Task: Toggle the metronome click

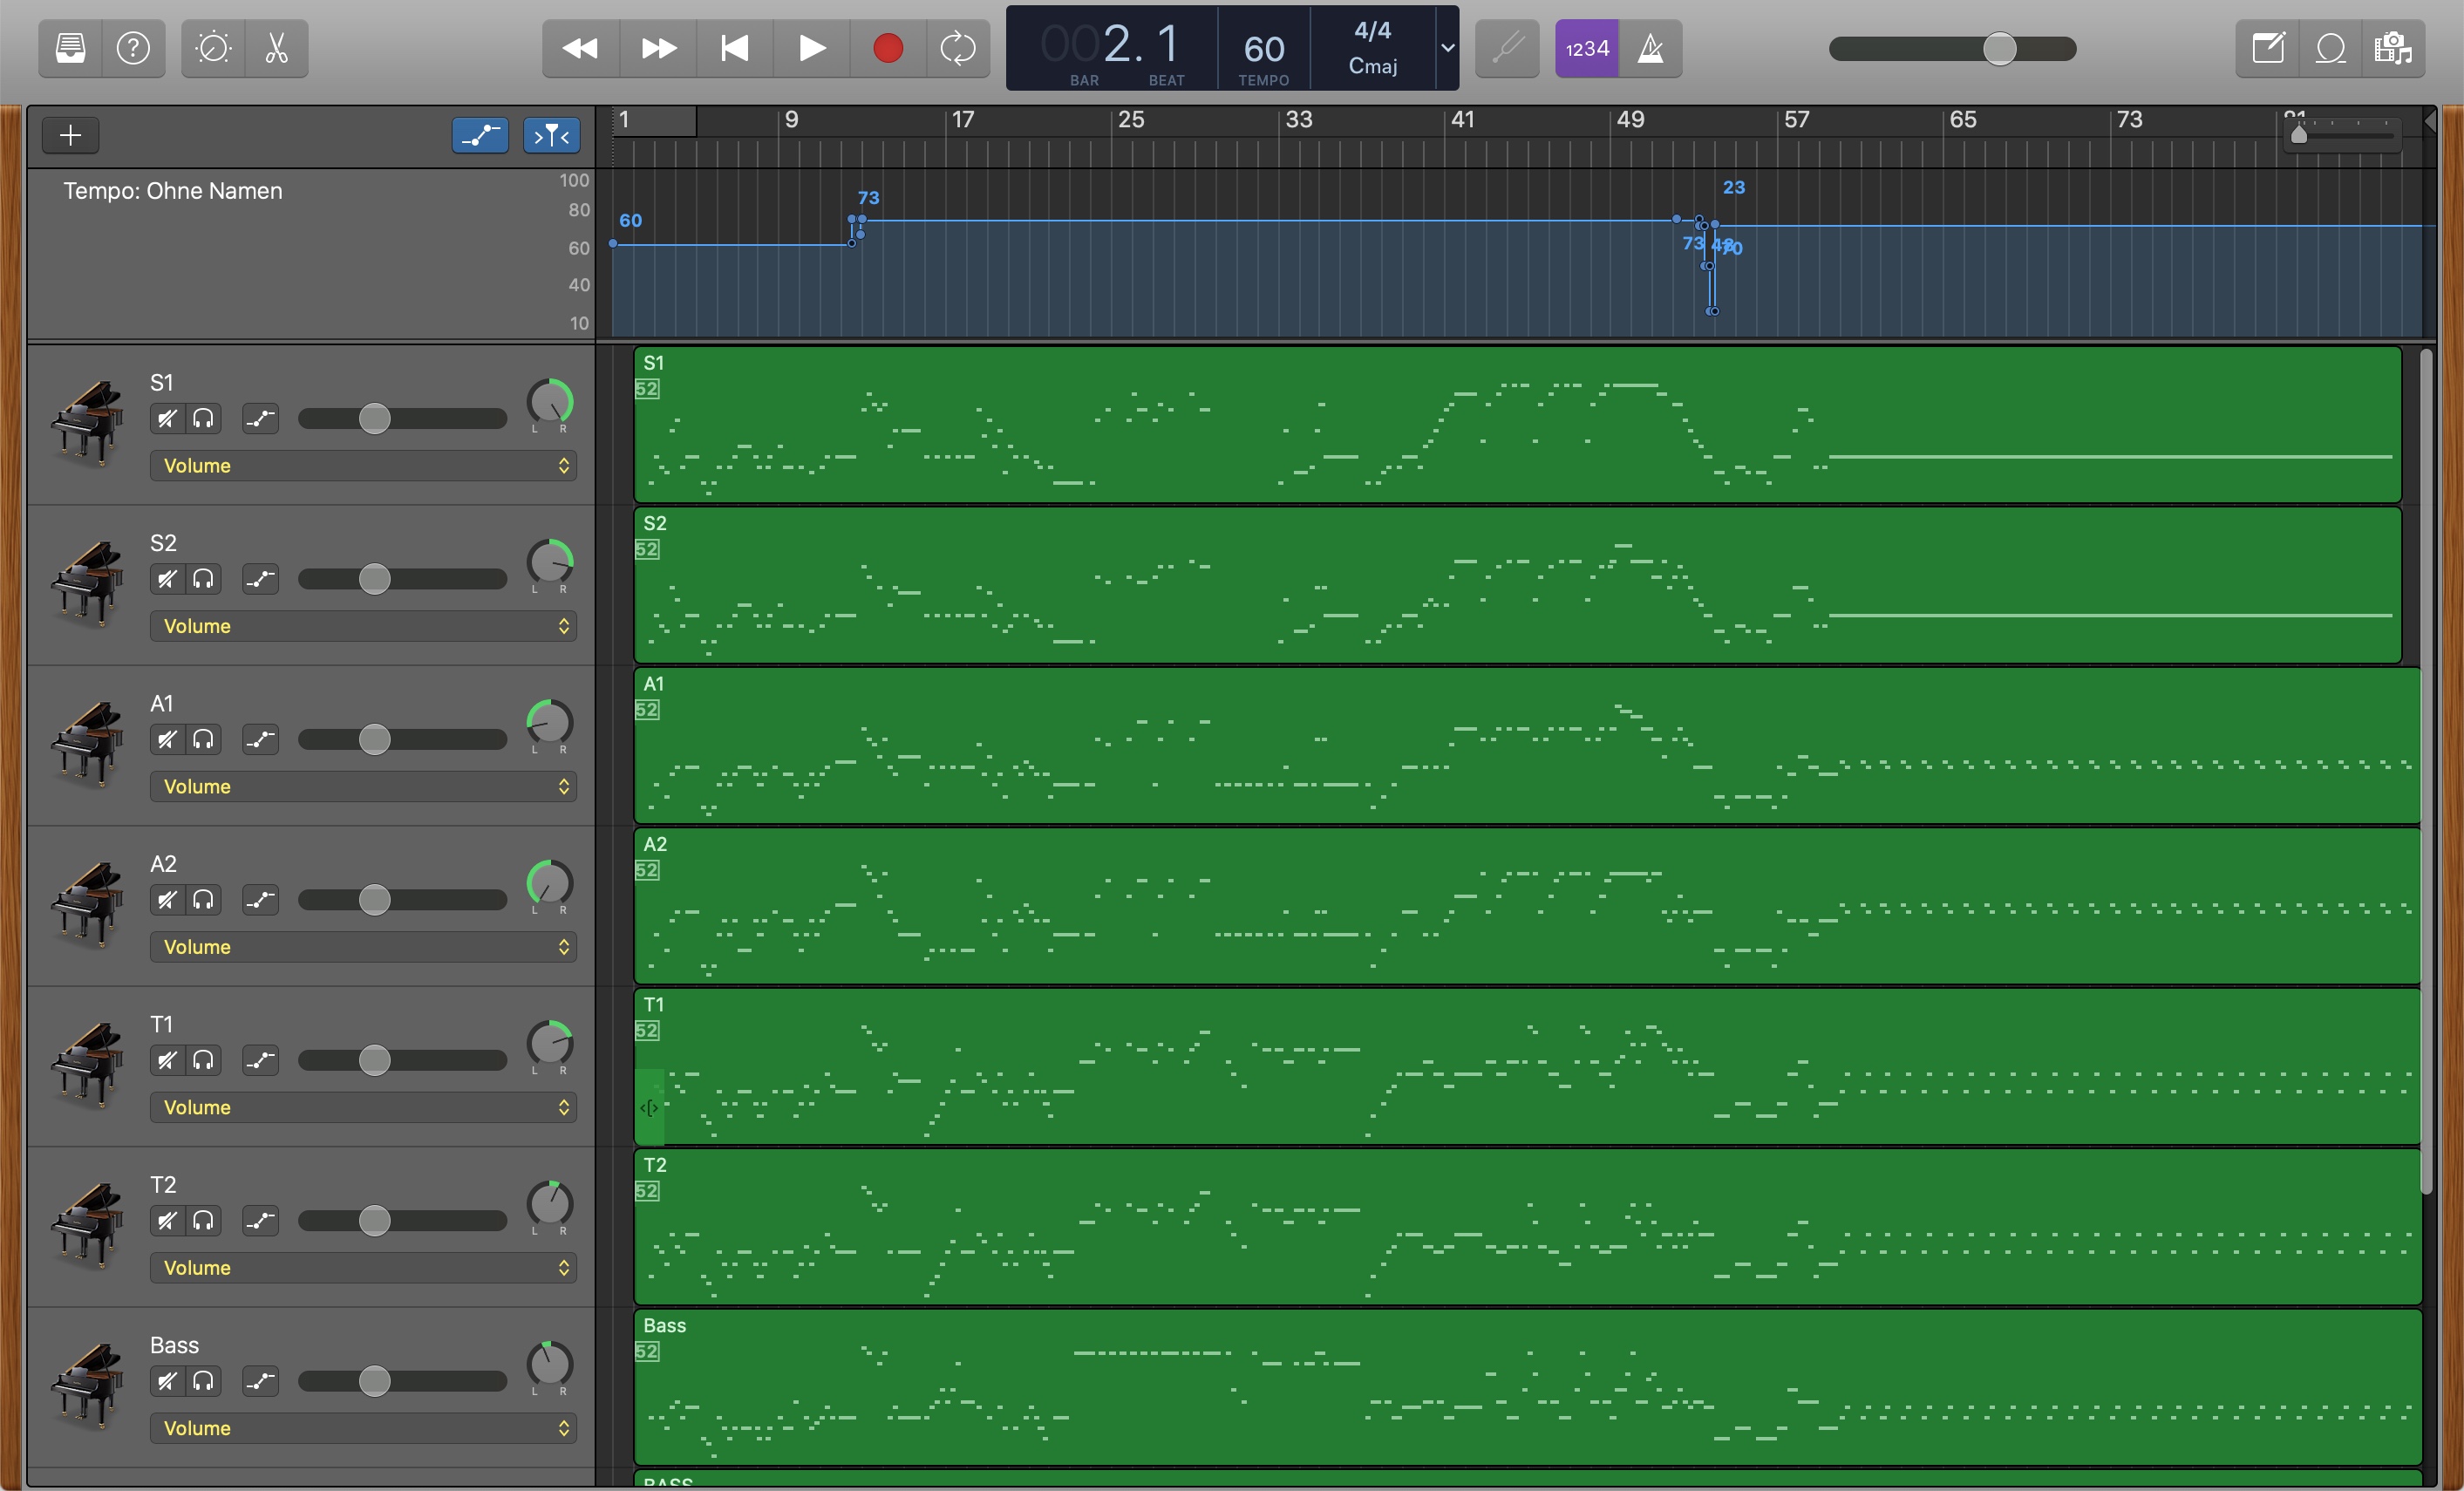Action: click(1650, 48)
